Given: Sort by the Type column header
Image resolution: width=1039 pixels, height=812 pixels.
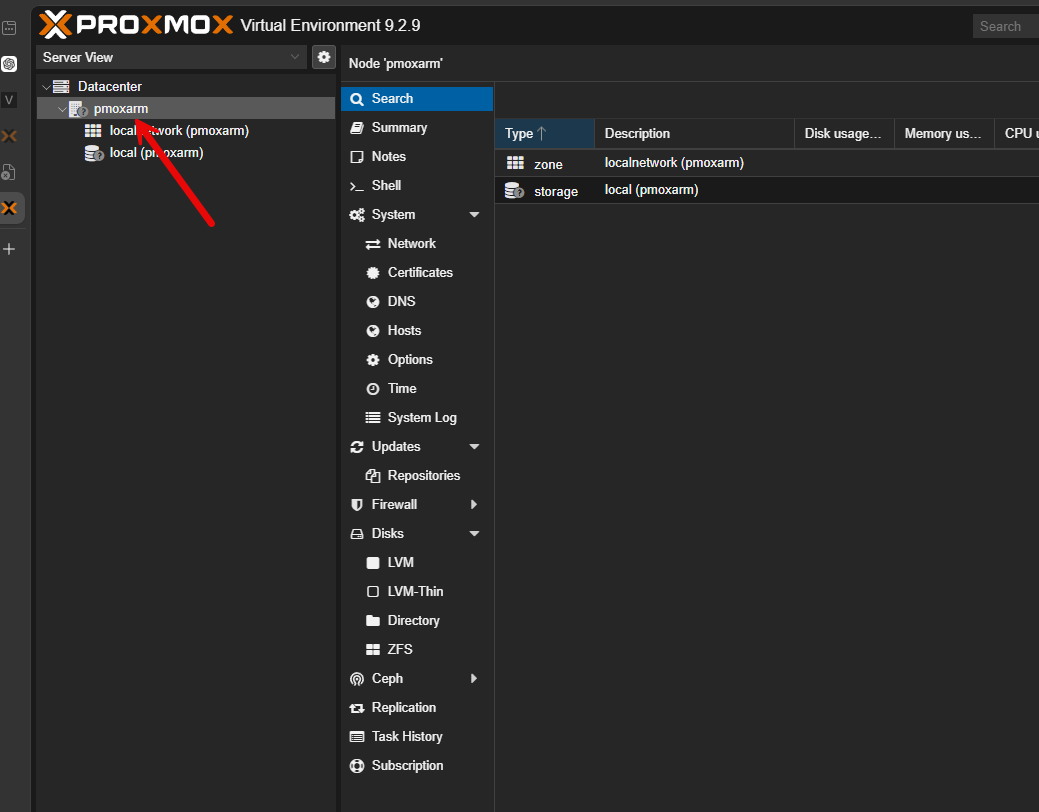Looking at the screenshot, I should (x=545, y=134).
